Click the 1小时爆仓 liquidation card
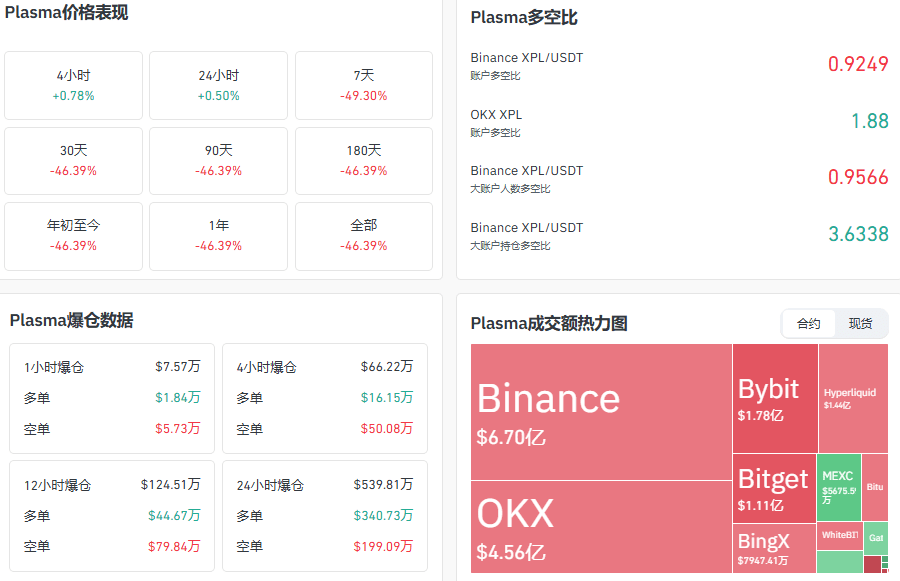Viewport: 900px width, 581px height. click(x=112, y=398)
